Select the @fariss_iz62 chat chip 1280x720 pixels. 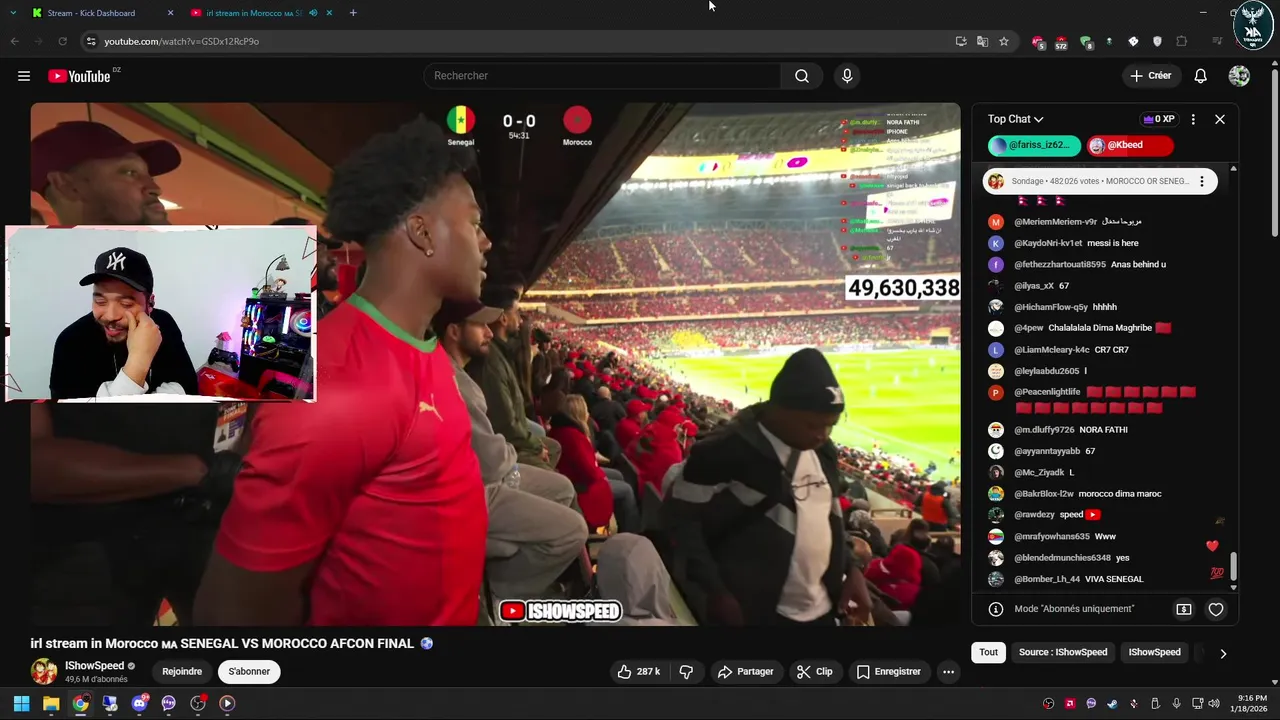click(1034, 145)
